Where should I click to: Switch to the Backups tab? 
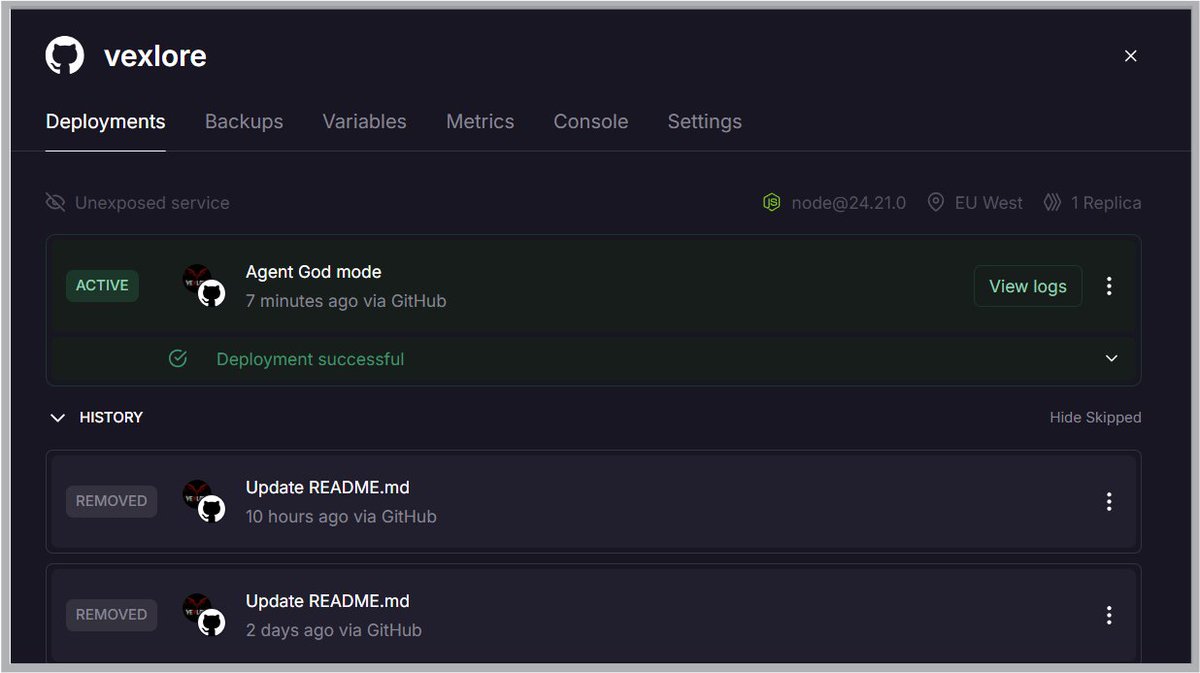pyautogui.click(x=244, y=122)
